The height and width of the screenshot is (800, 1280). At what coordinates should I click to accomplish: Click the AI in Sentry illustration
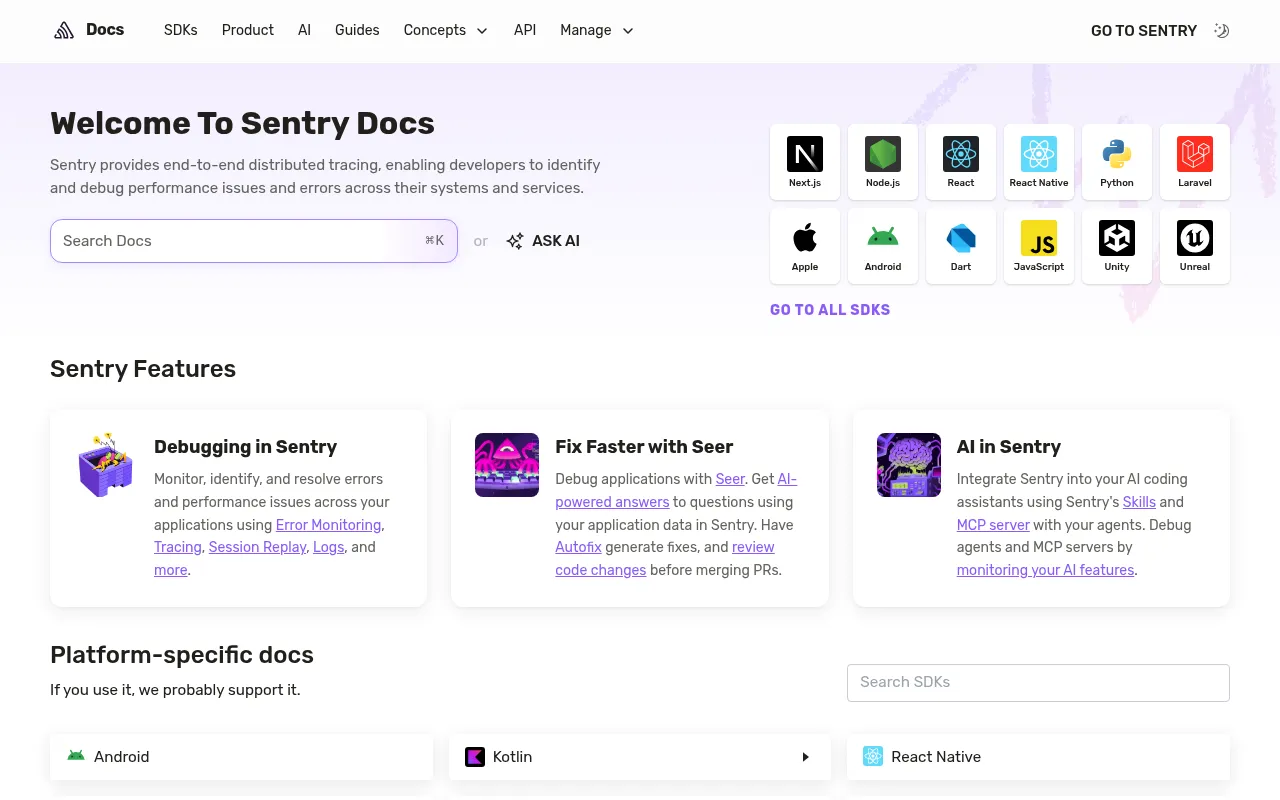point(909,465)
